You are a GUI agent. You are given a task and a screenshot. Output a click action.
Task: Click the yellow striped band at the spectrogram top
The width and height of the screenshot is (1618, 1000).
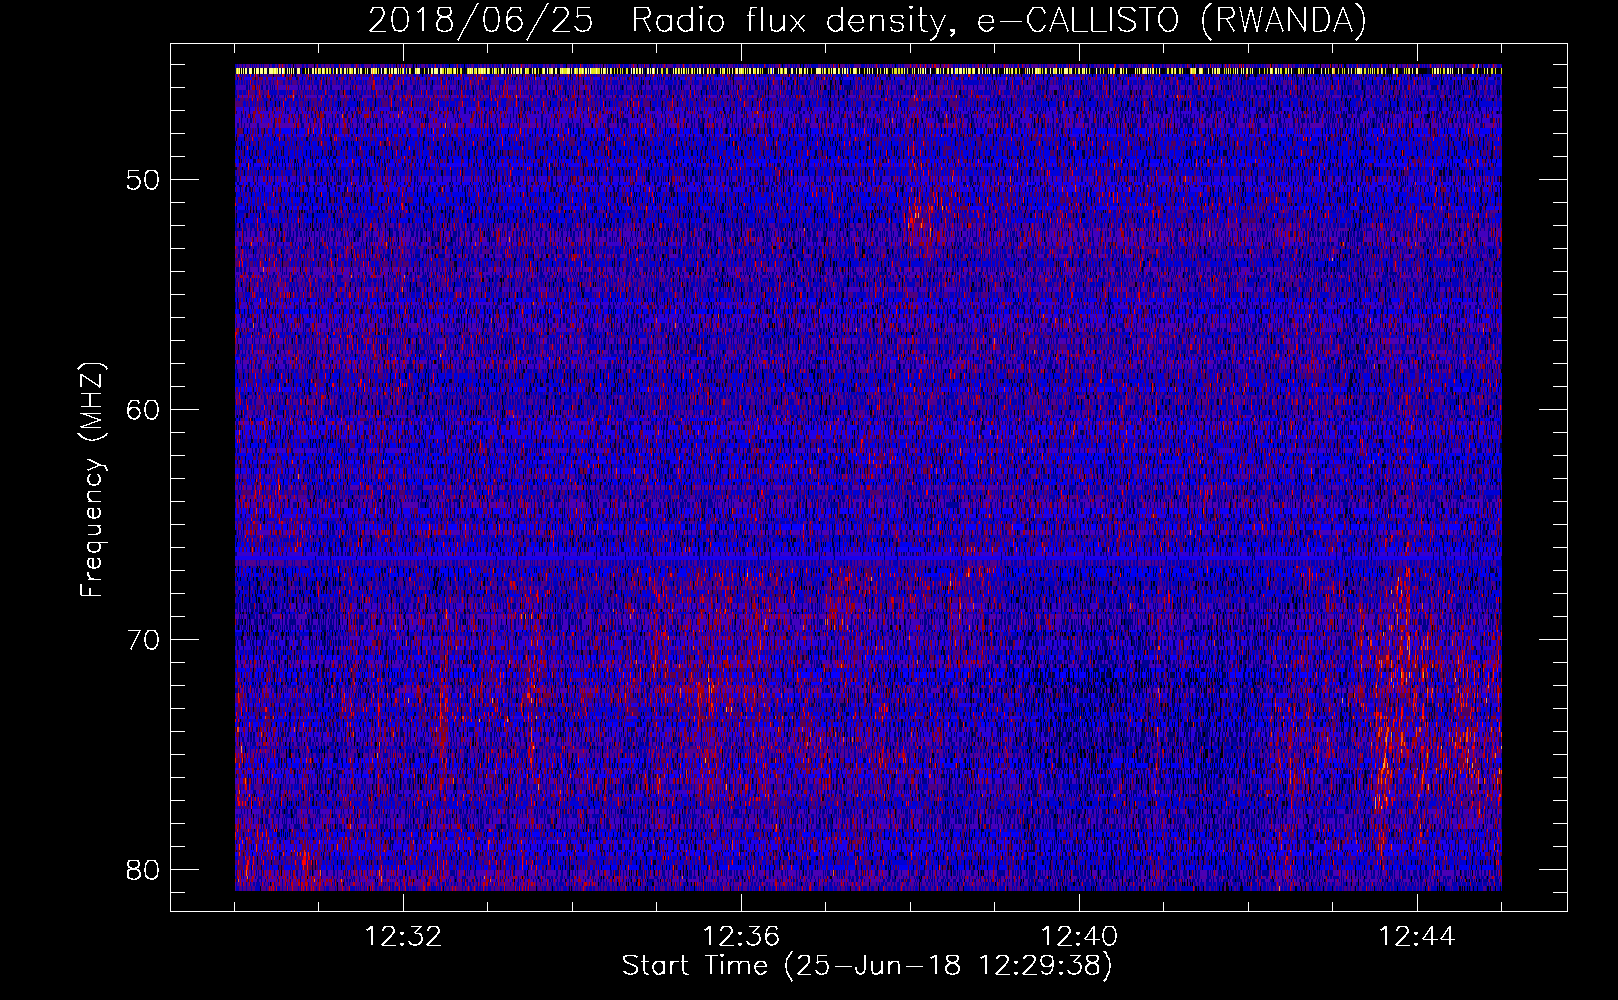[868, 70]
